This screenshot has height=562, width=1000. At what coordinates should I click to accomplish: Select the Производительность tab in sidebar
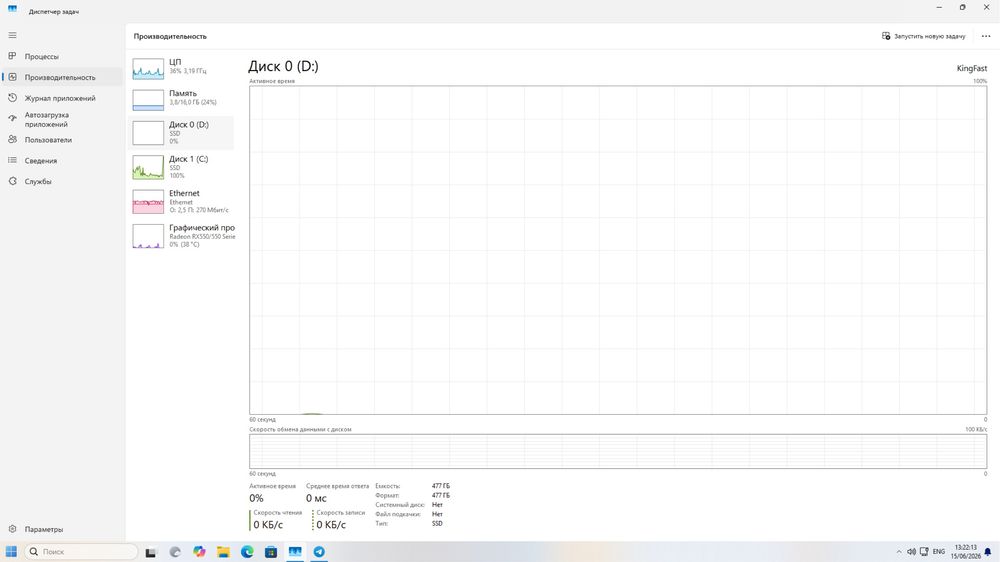coord(62,77)
